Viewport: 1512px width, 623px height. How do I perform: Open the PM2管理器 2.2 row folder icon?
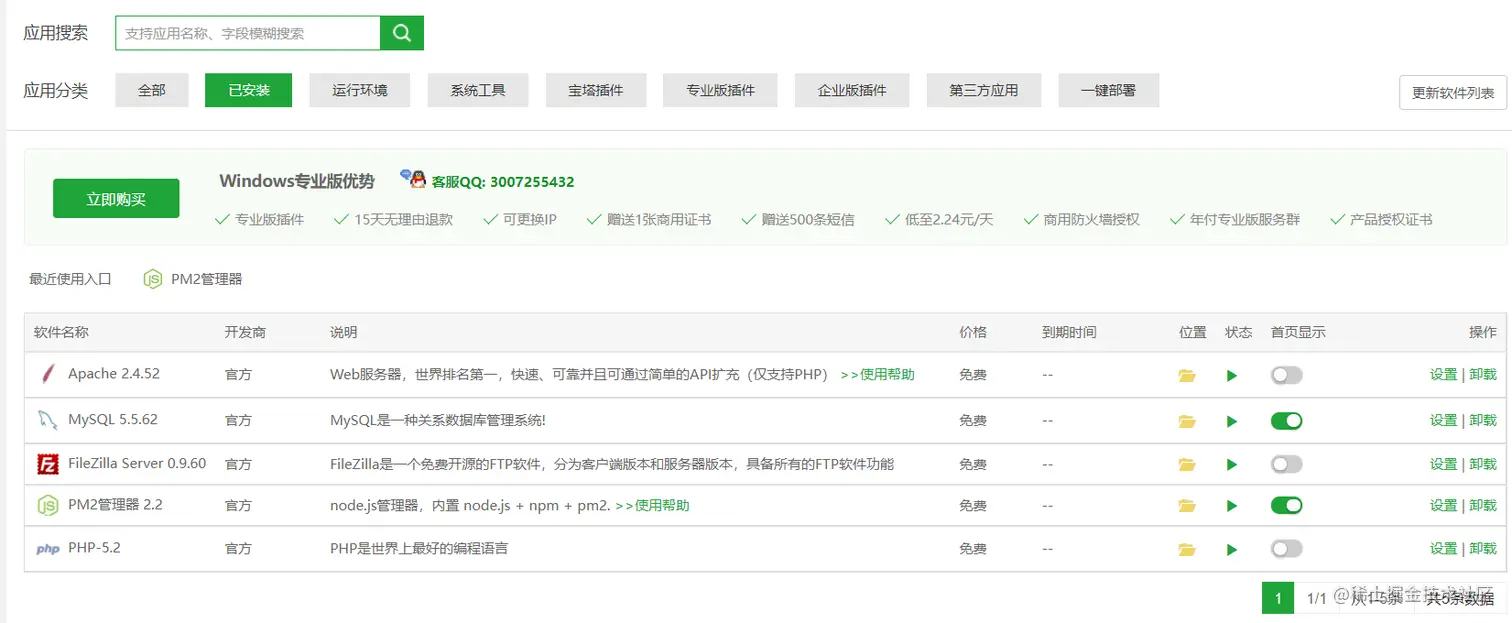1187,507
